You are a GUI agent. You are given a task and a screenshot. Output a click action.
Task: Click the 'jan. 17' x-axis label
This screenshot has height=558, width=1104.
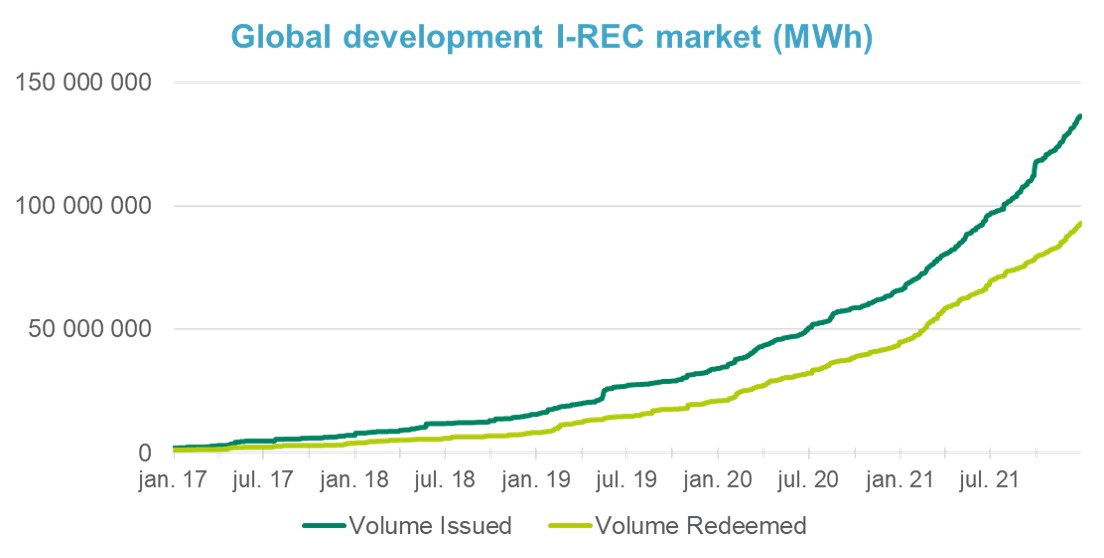click(x=173, y=480)
